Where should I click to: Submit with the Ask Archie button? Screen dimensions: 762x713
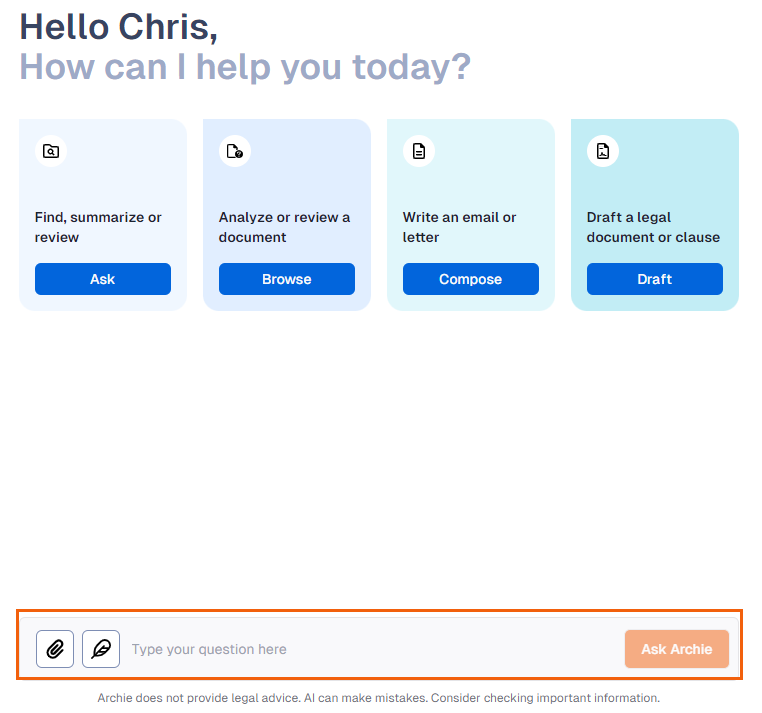click(x=677, y=649)
